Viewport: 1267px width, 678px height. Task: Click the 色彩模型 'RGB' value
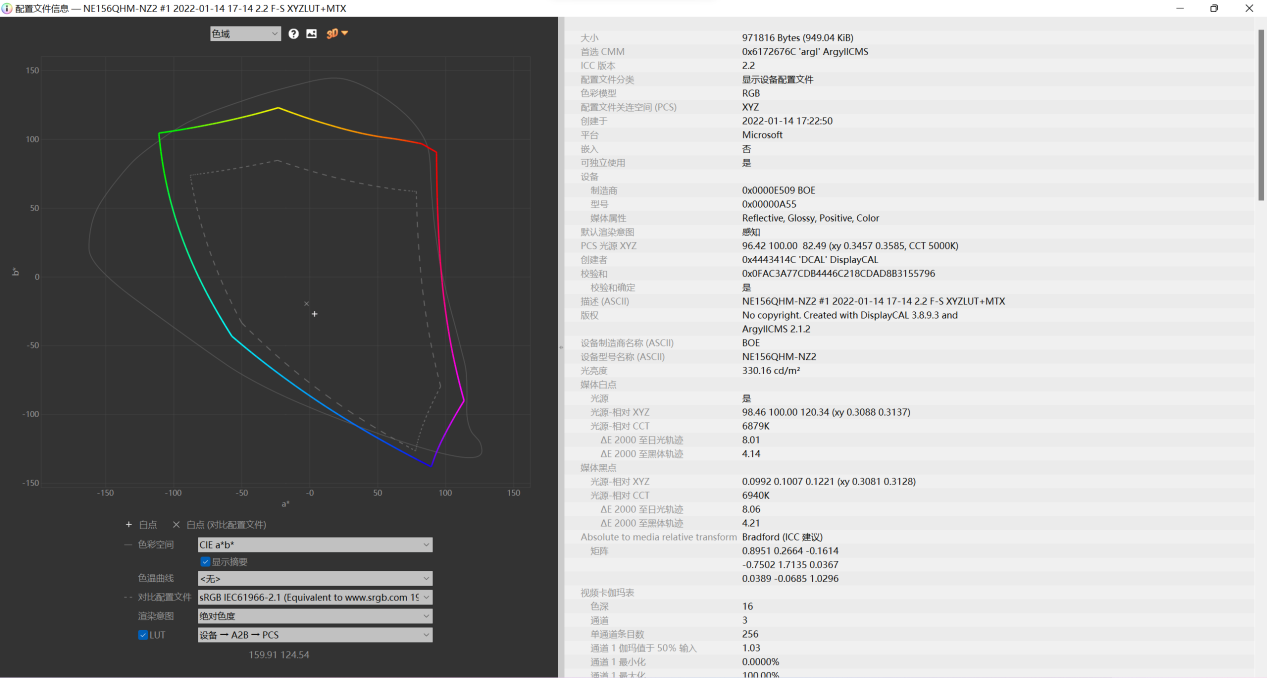coord(751,93)
